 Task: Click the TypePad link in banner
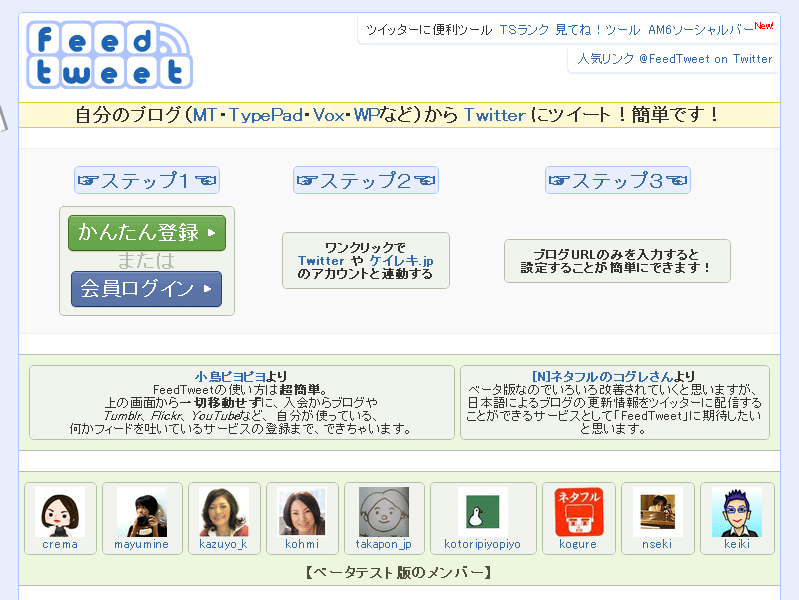[x=265, y=115]
